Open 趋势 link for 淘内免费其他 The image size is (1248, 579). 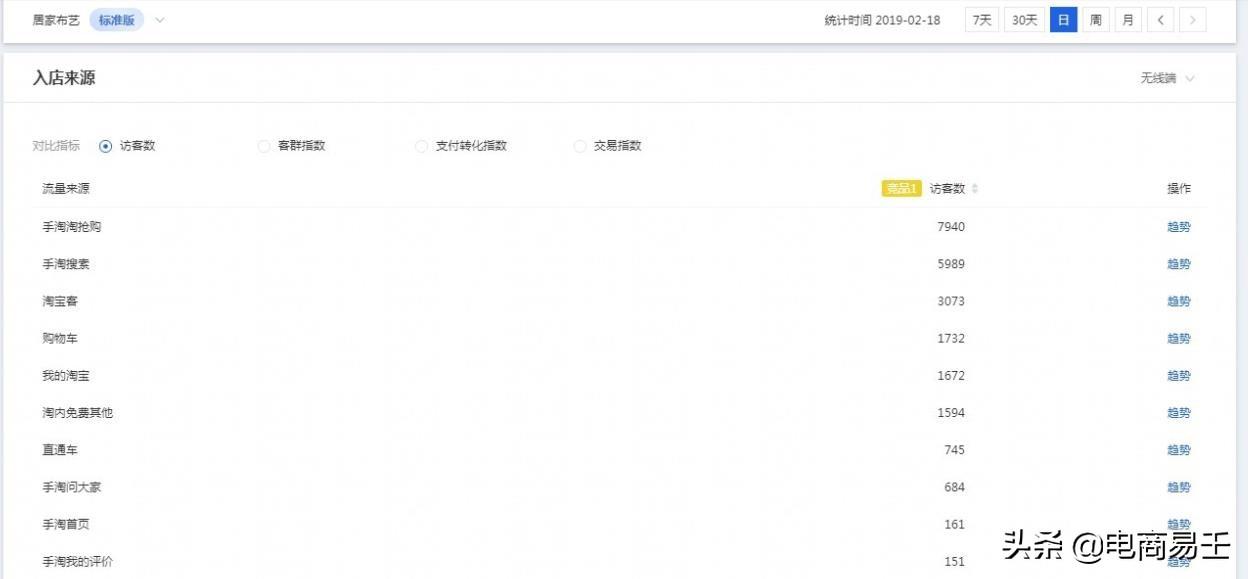click(1179, 413)
